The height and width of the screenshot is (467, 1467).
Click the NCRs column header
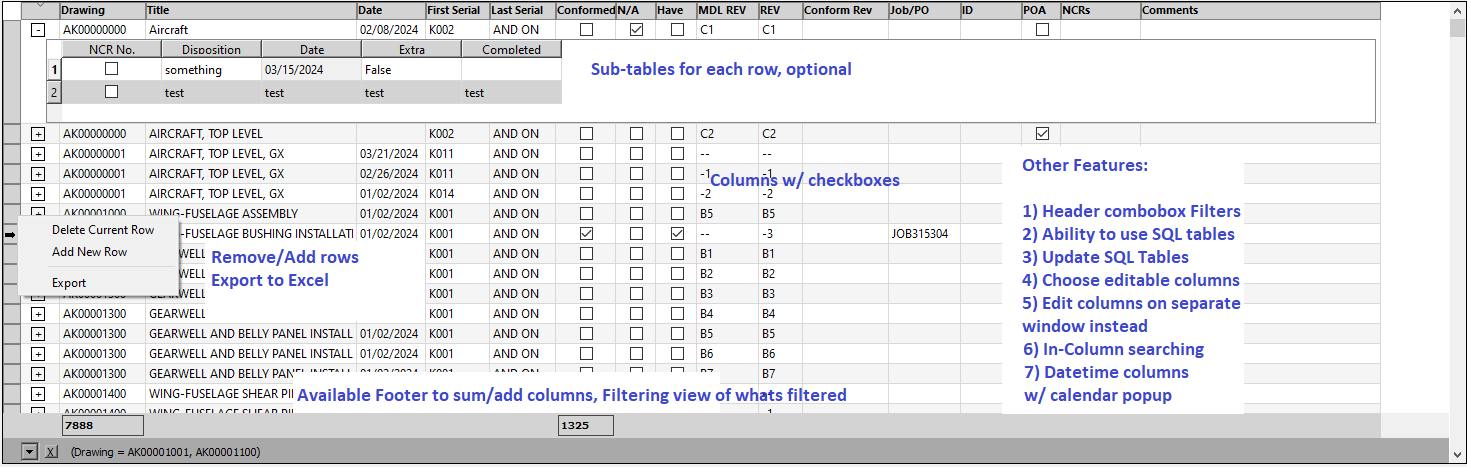coord(1100,10)
